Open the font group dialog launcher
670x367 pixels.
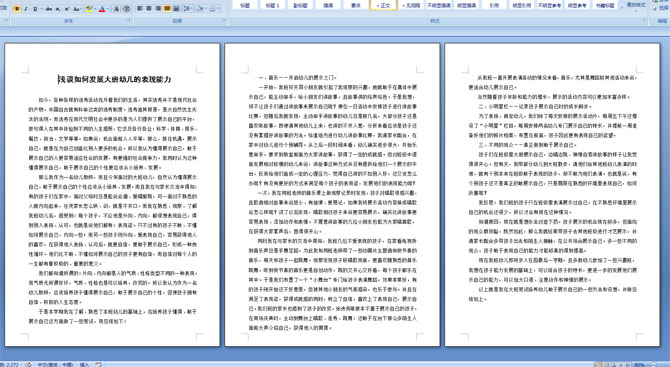[129, 20]
